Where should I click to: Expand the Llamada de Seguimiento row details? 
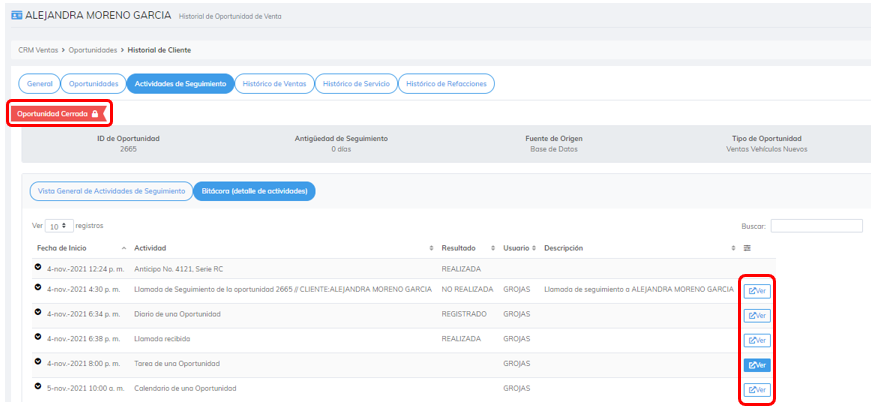38,289
